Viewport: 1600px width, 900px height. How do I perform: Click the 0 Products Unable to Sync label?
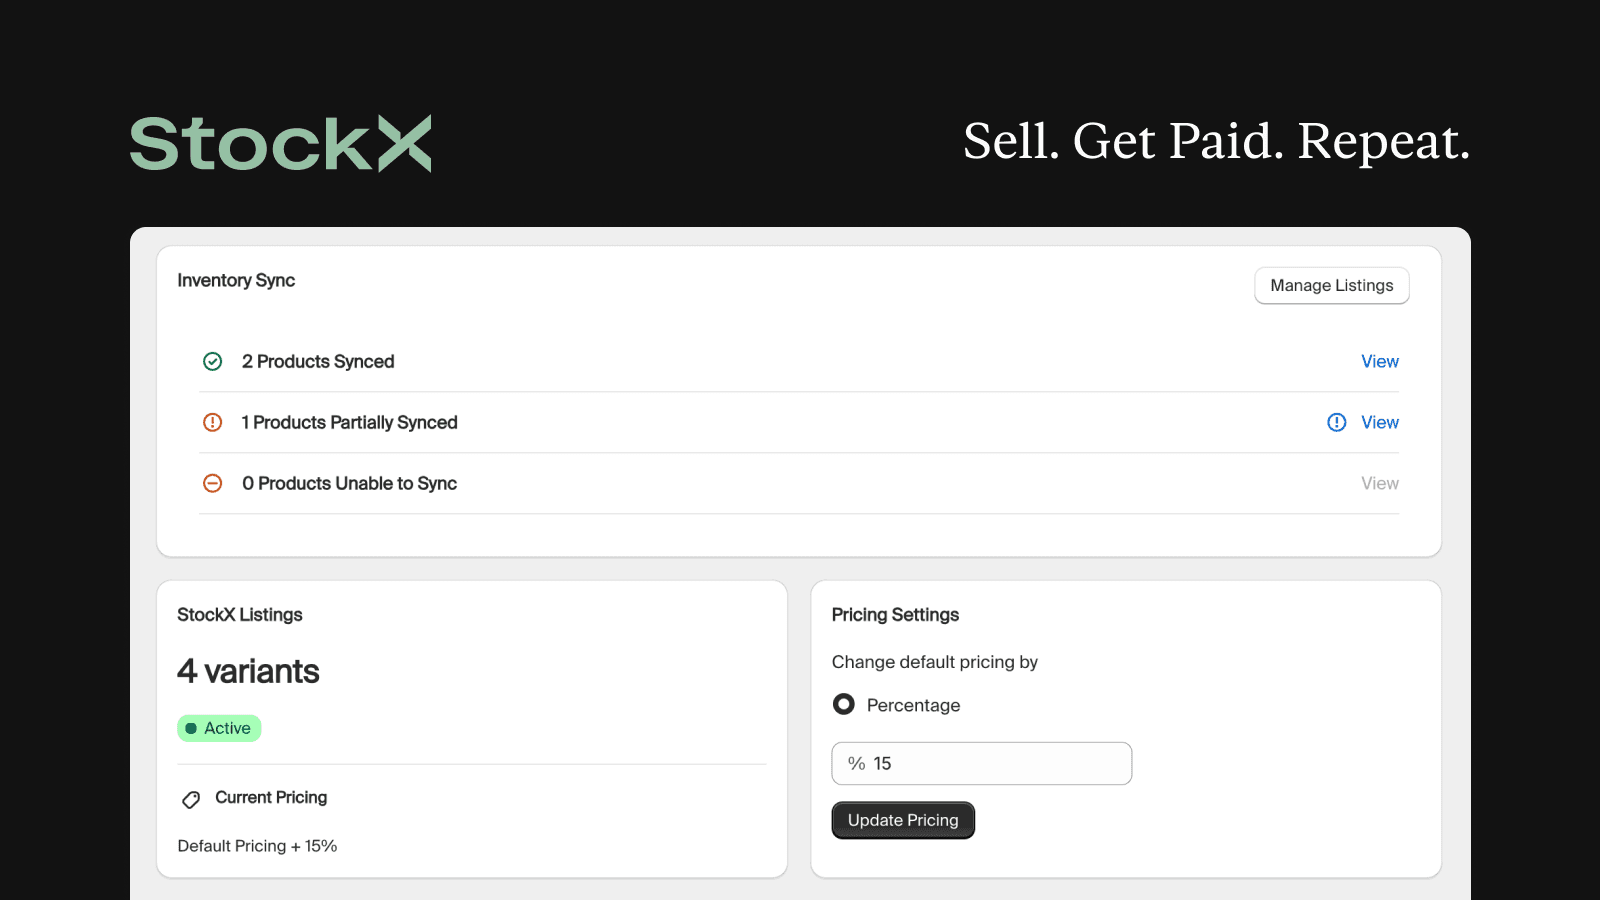[349, 484]
